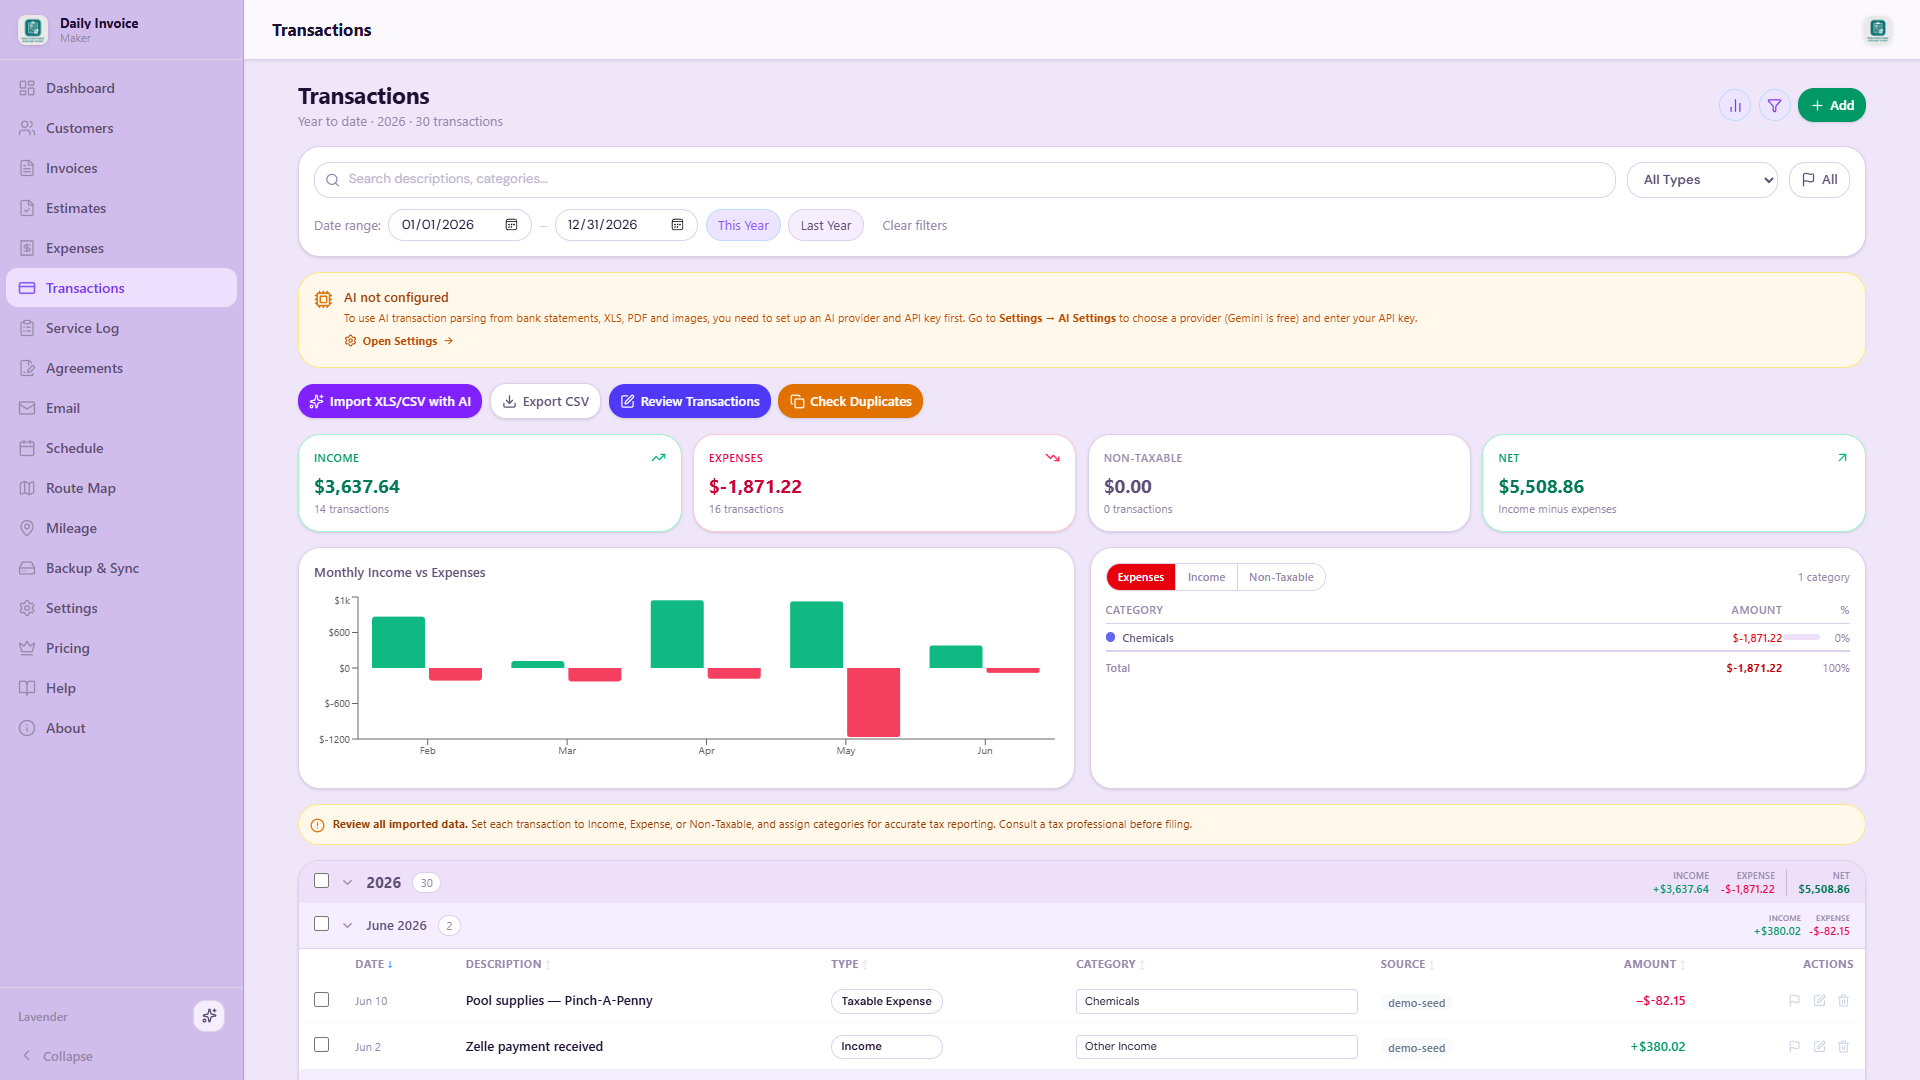Delete the Pool supplies transaction
This screenshot has width=1920, height=1080.
coord(1843,1000)
